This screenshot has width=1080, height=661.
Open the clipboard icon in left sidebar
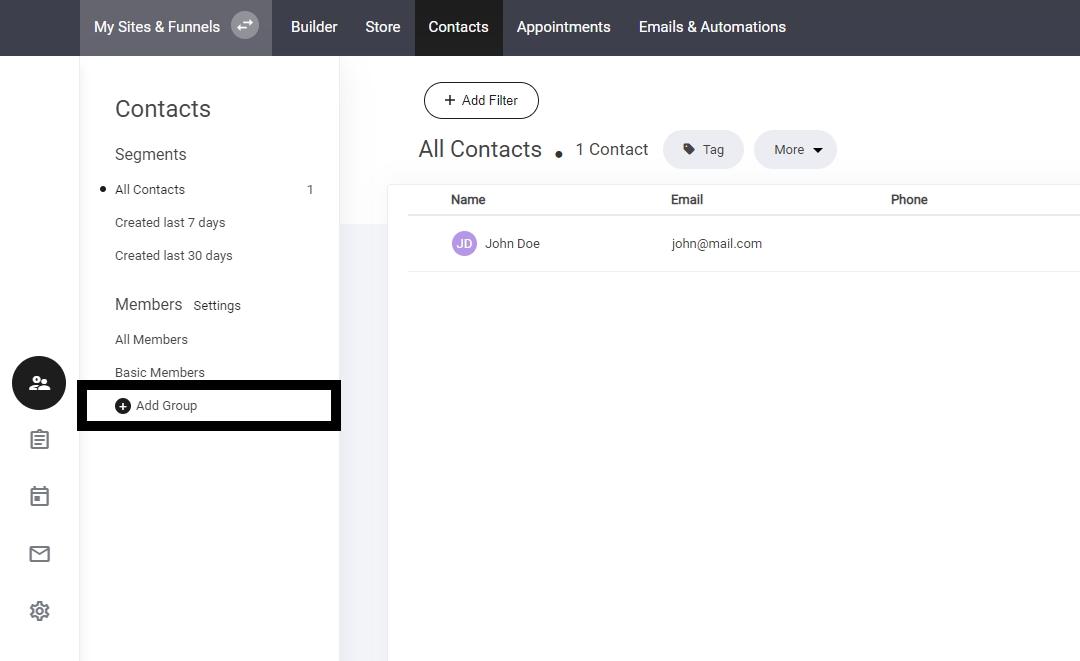click(x=39, y=440)
